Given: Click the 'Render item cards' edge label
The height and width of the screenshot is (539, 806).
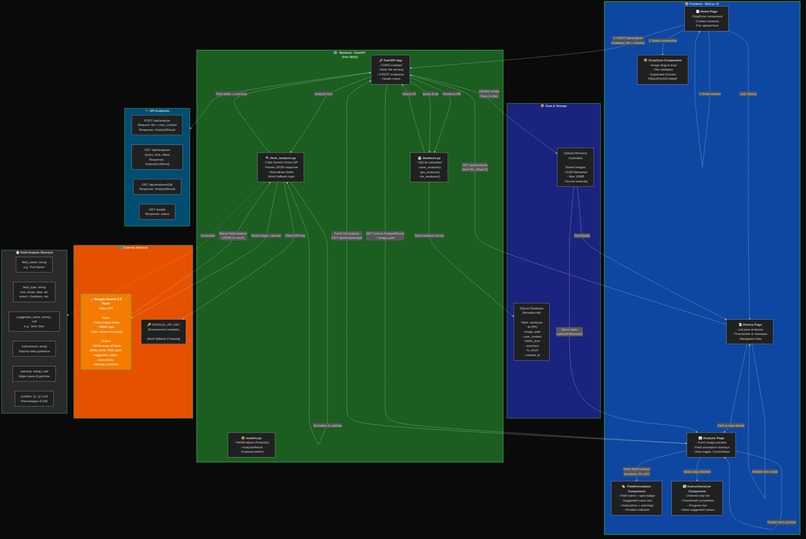Looking at the screenshot, I should pos(765,472).
